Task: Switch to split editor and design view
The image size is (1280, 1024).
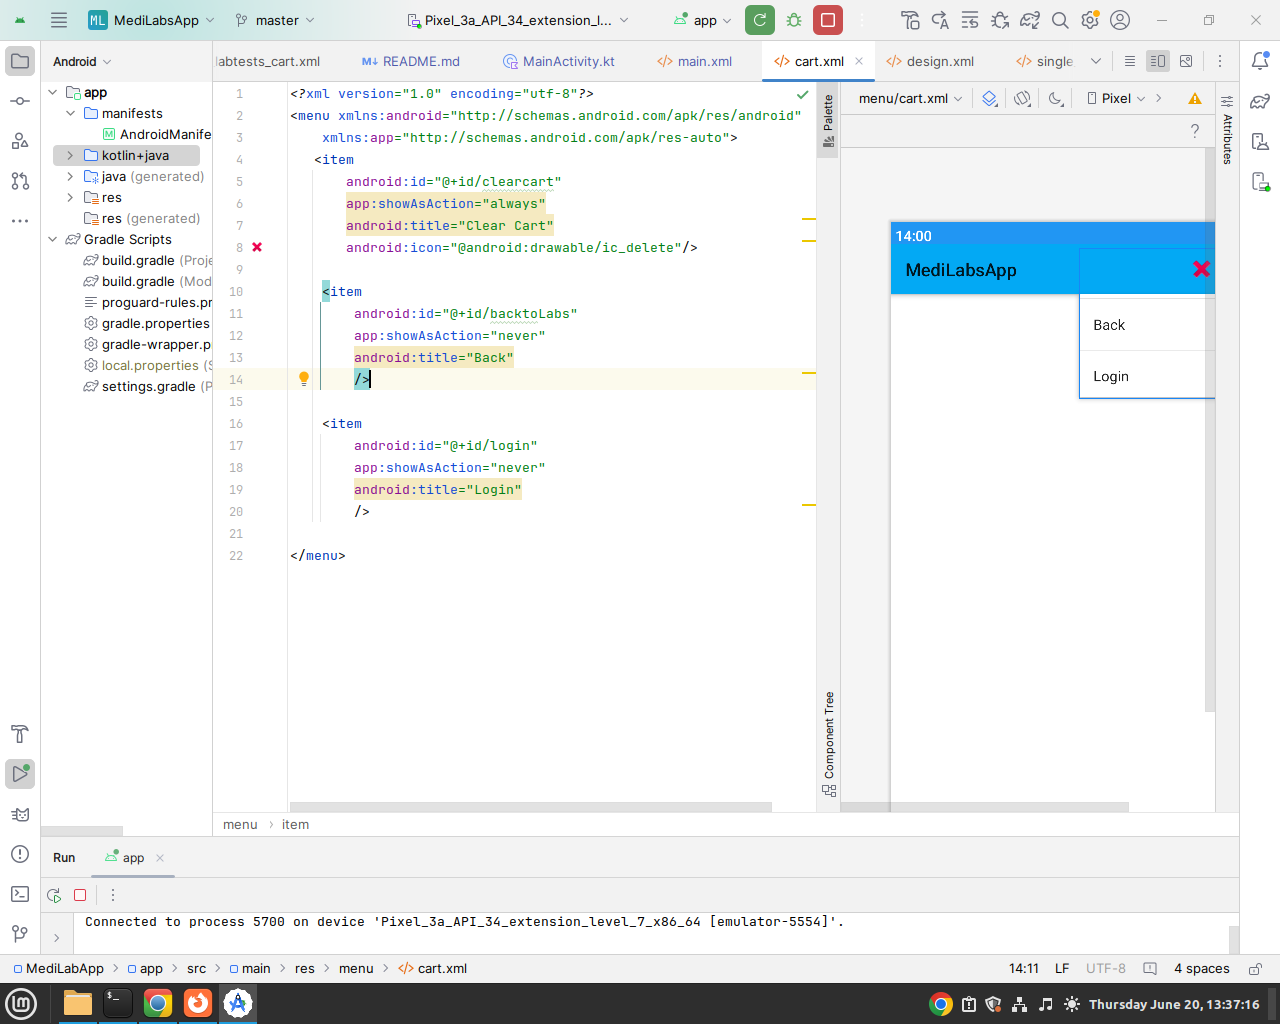Action: click(1157, 61)
